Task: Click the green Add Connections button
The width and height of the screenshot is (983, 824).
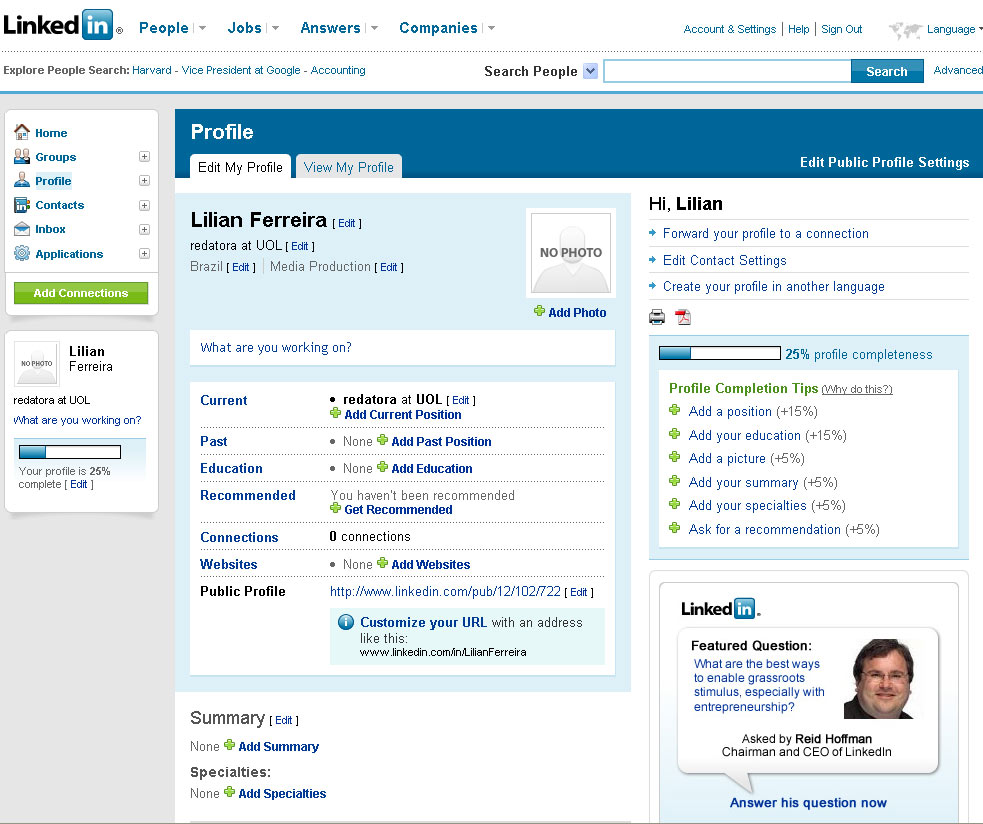Action: (81, 293)
